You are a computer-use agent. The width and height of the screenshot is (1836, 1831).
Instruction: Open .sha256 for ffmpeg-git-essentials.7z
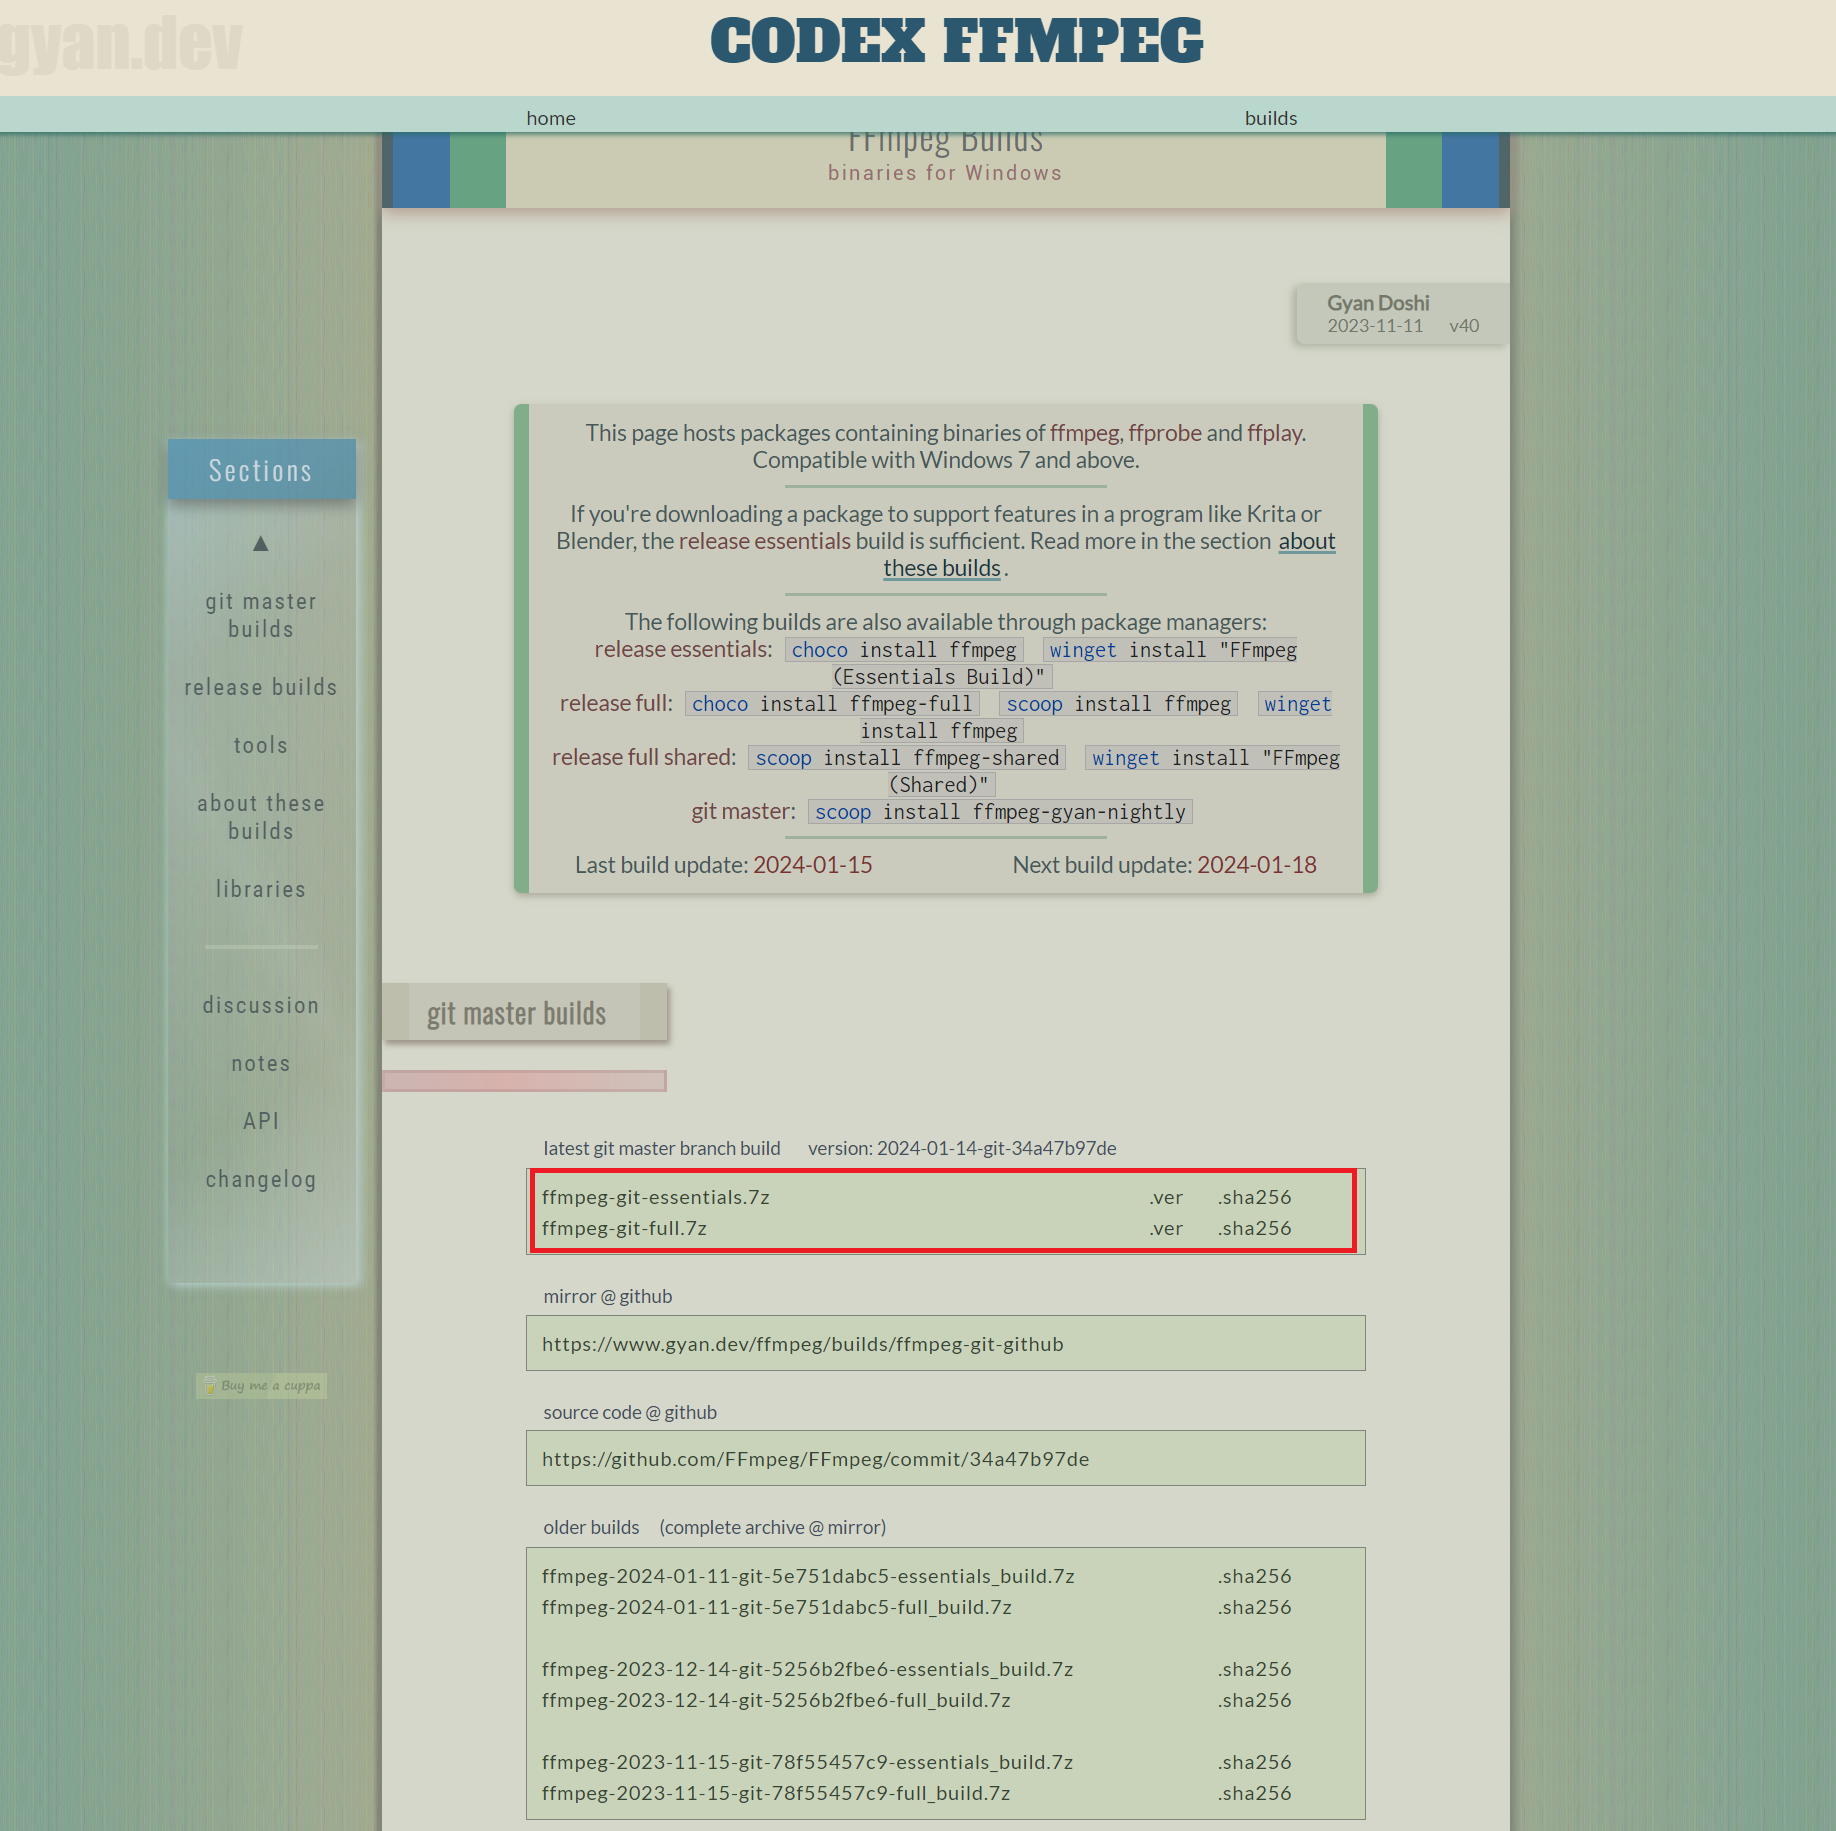click(x=1255, y=1197)
